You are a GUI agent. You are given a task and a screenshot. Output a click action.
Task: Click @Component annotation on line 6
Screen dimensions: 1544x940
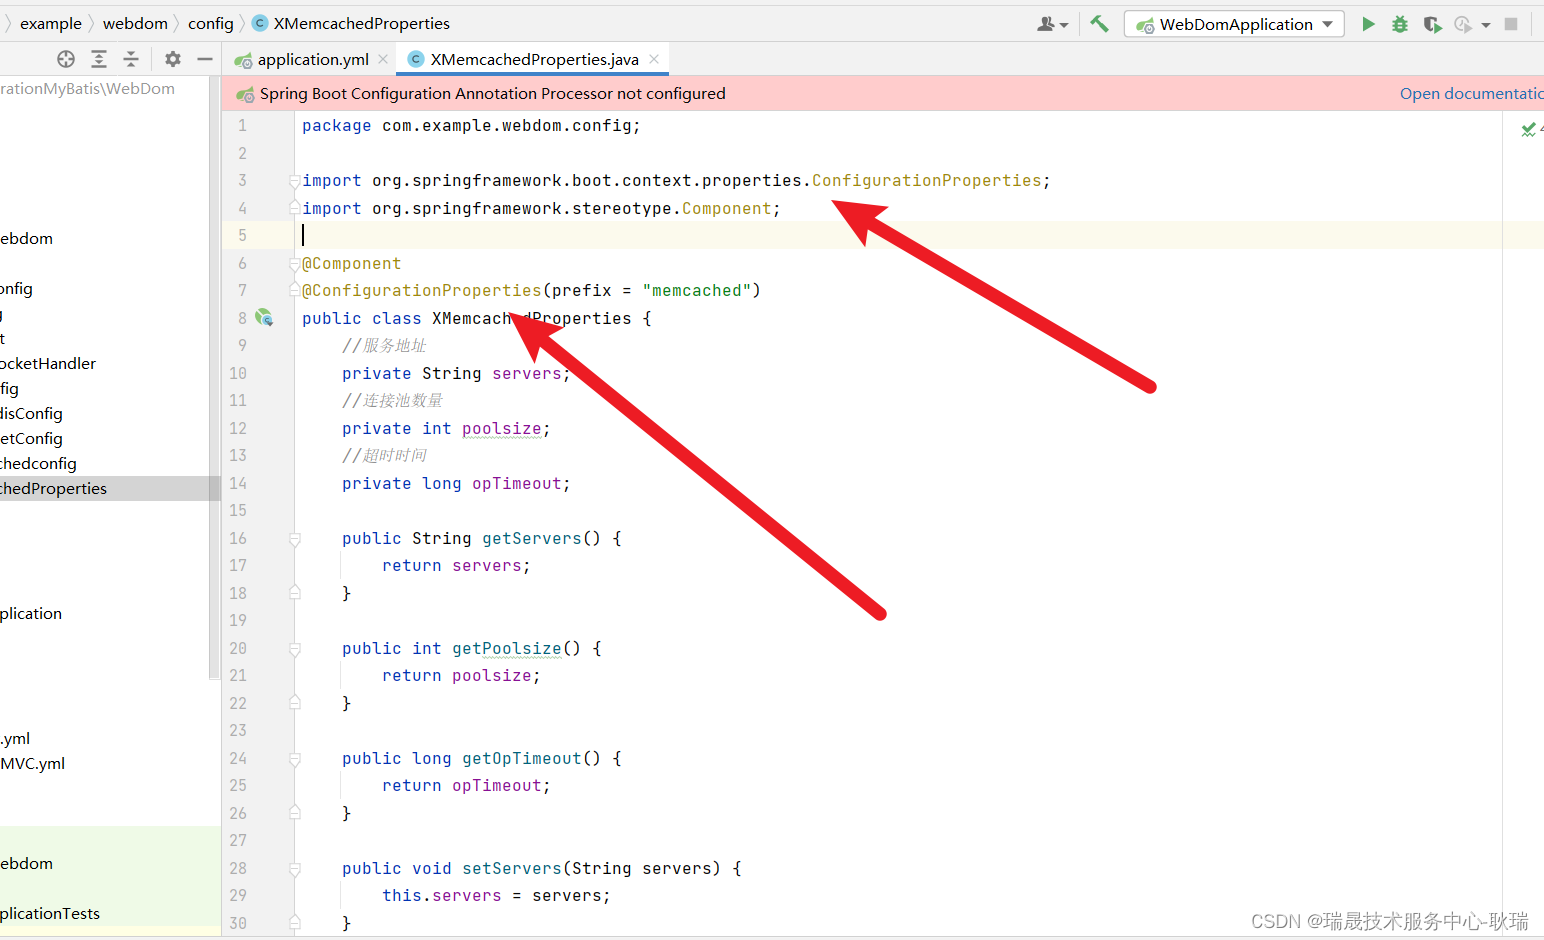tap(352, 264)
